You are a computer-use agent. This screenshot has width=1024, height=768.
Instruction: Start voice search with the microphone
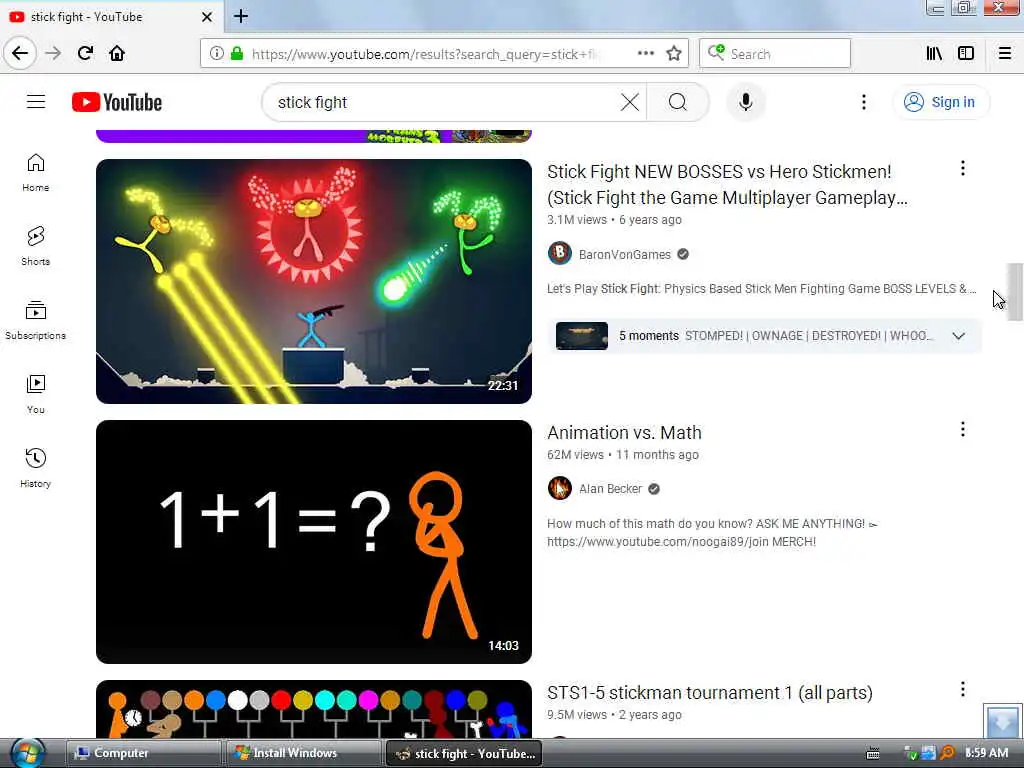(746, 103)
